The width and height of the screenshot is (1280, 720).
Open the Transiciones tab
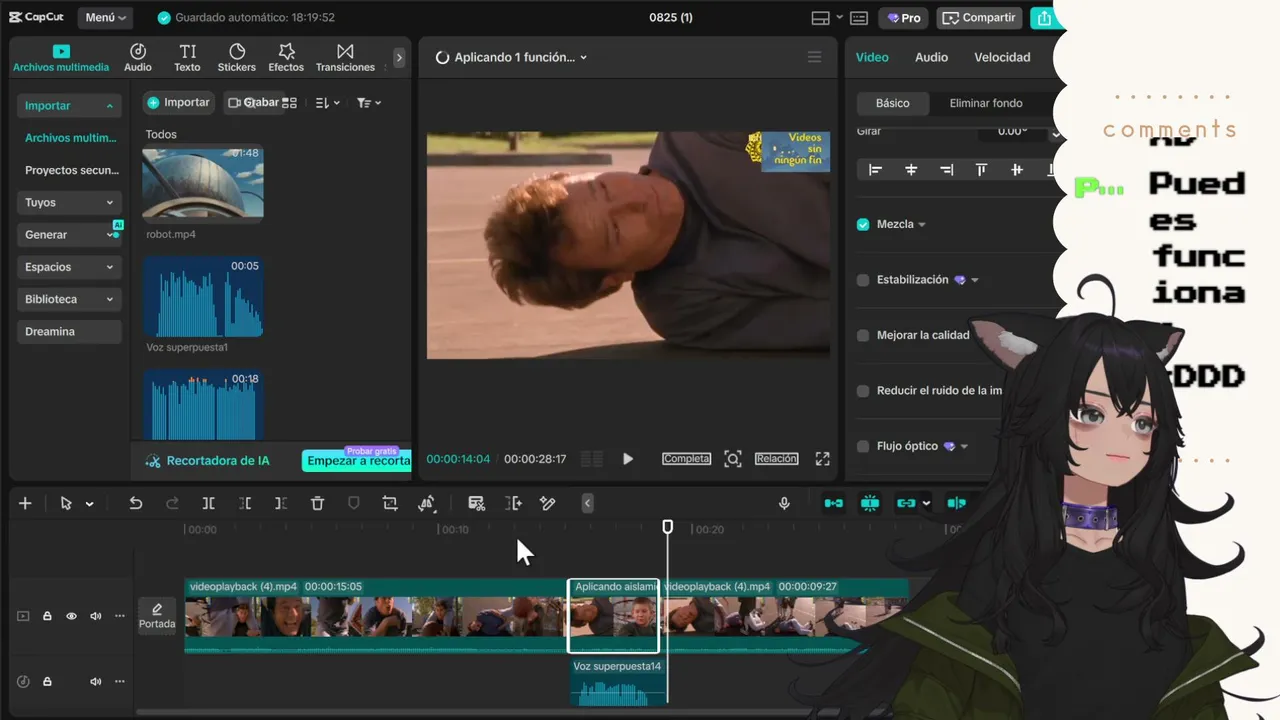[x=345, y=58]
